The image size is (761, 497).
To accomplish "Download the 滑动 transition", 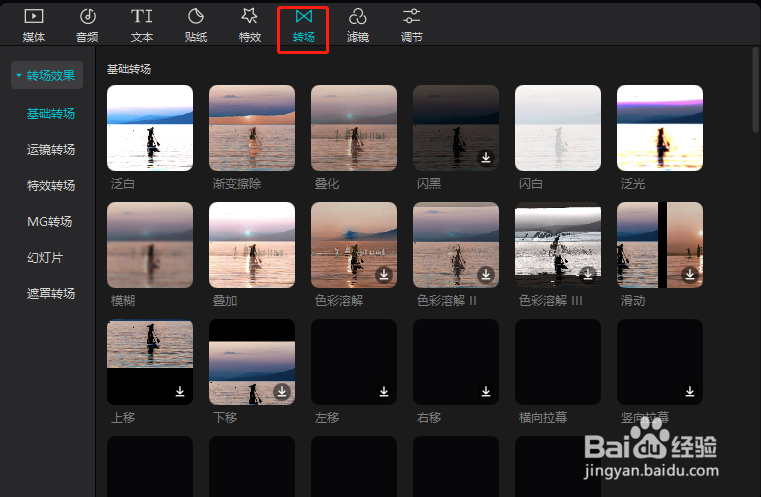I will coord(690,274).
